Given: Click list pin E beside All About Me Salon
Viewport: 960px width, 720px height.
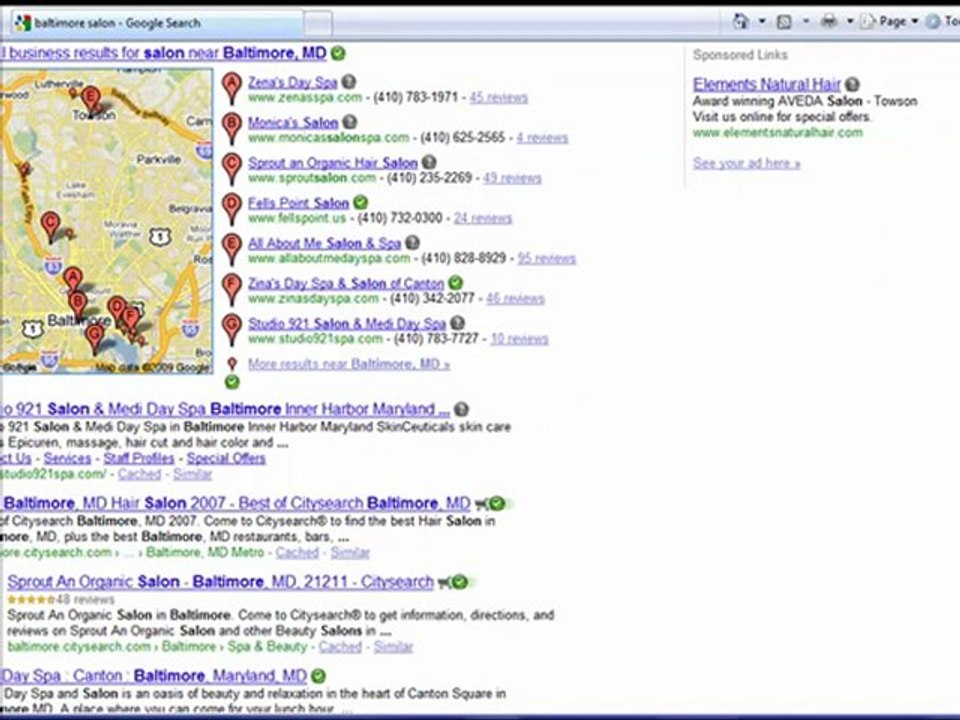Looking at the screenshot, I should point(231,249).
